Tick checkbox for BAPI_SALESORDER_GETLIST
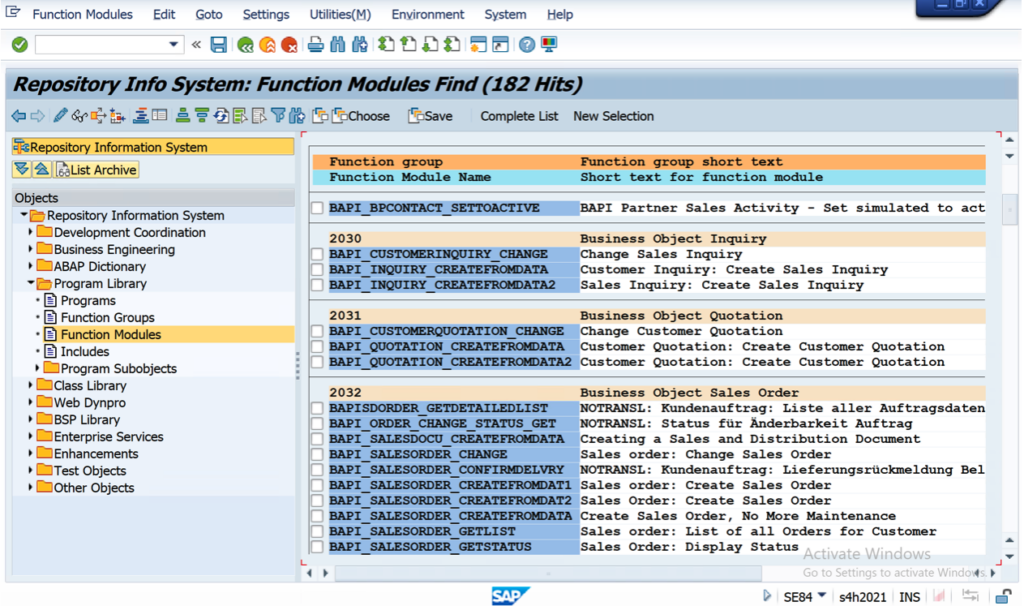1024x606 pixels. [x=317, y=532]
